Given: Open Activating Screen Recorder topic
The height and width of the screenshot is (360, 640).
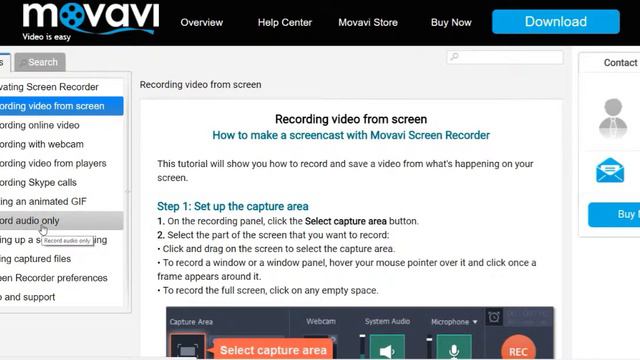Looking at the screenshot, I should [x=61, y=87].
